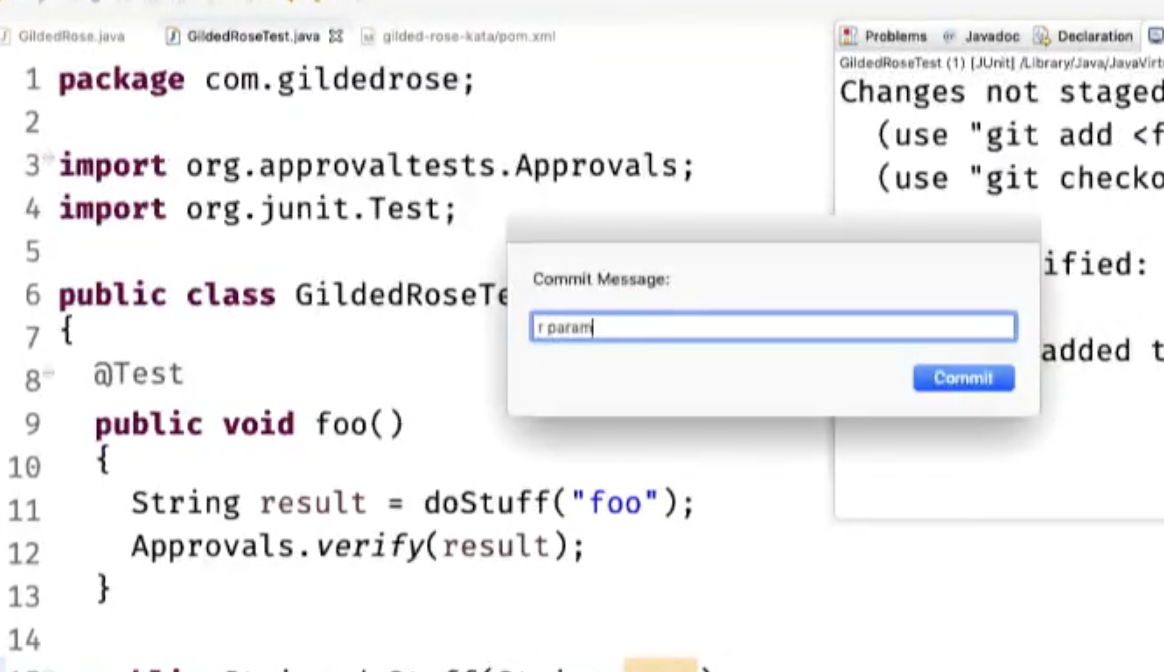
Task: Open the gilded-rose-kata/pom.xml editor tab
Action: pyautogui.click(x=468, y=36)
